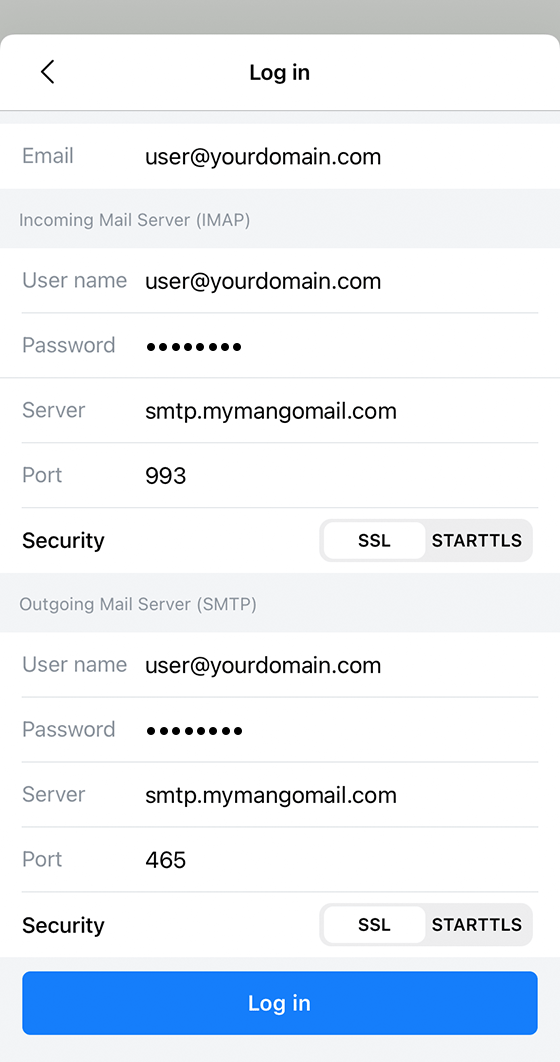
Task: Select STARTTLS for outgoing SMTP security
Action: tap(477, 925)
